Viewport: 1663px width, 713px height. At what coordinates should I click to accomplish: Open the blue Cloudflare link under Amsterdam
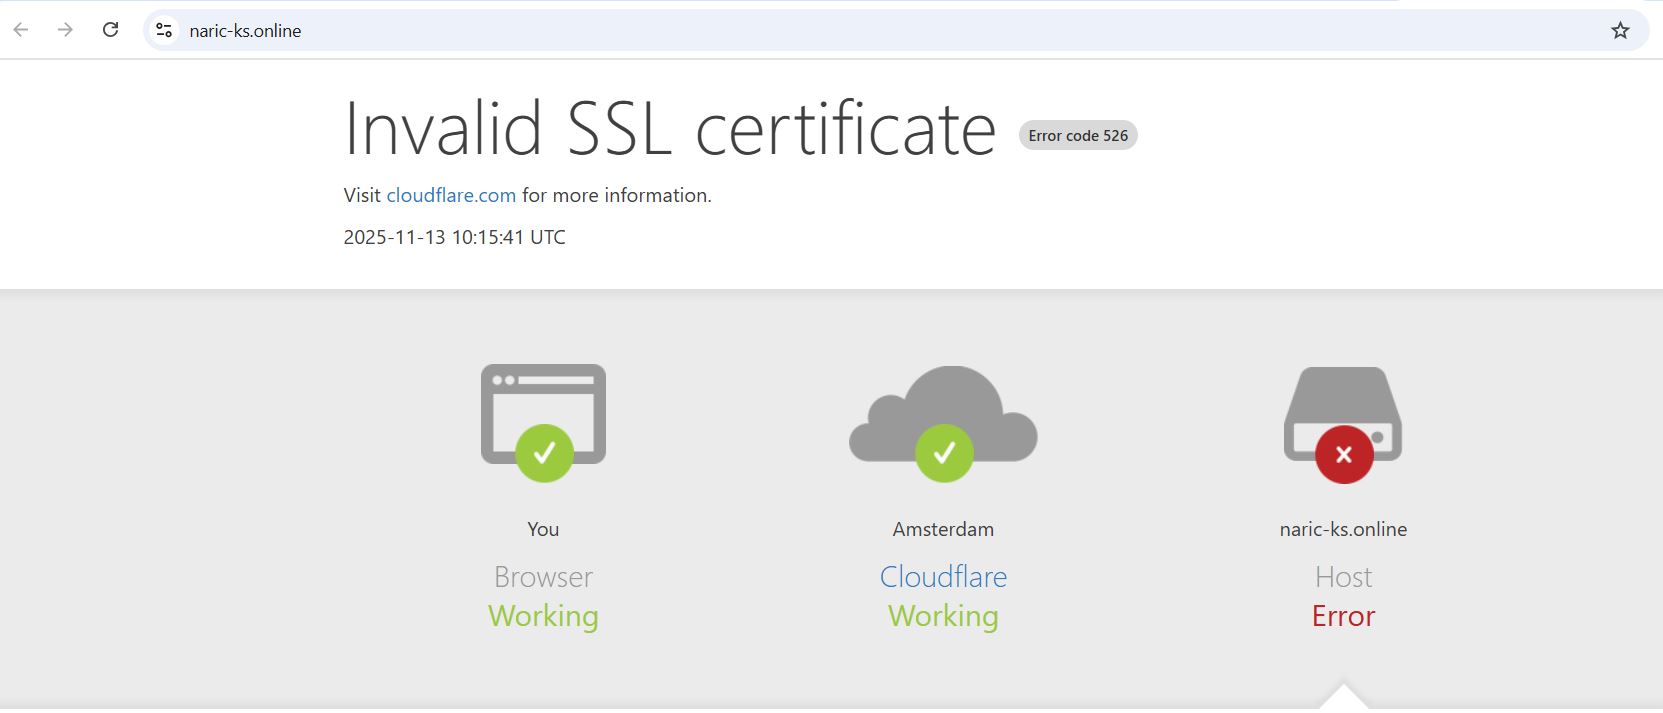tap(943, 577)
